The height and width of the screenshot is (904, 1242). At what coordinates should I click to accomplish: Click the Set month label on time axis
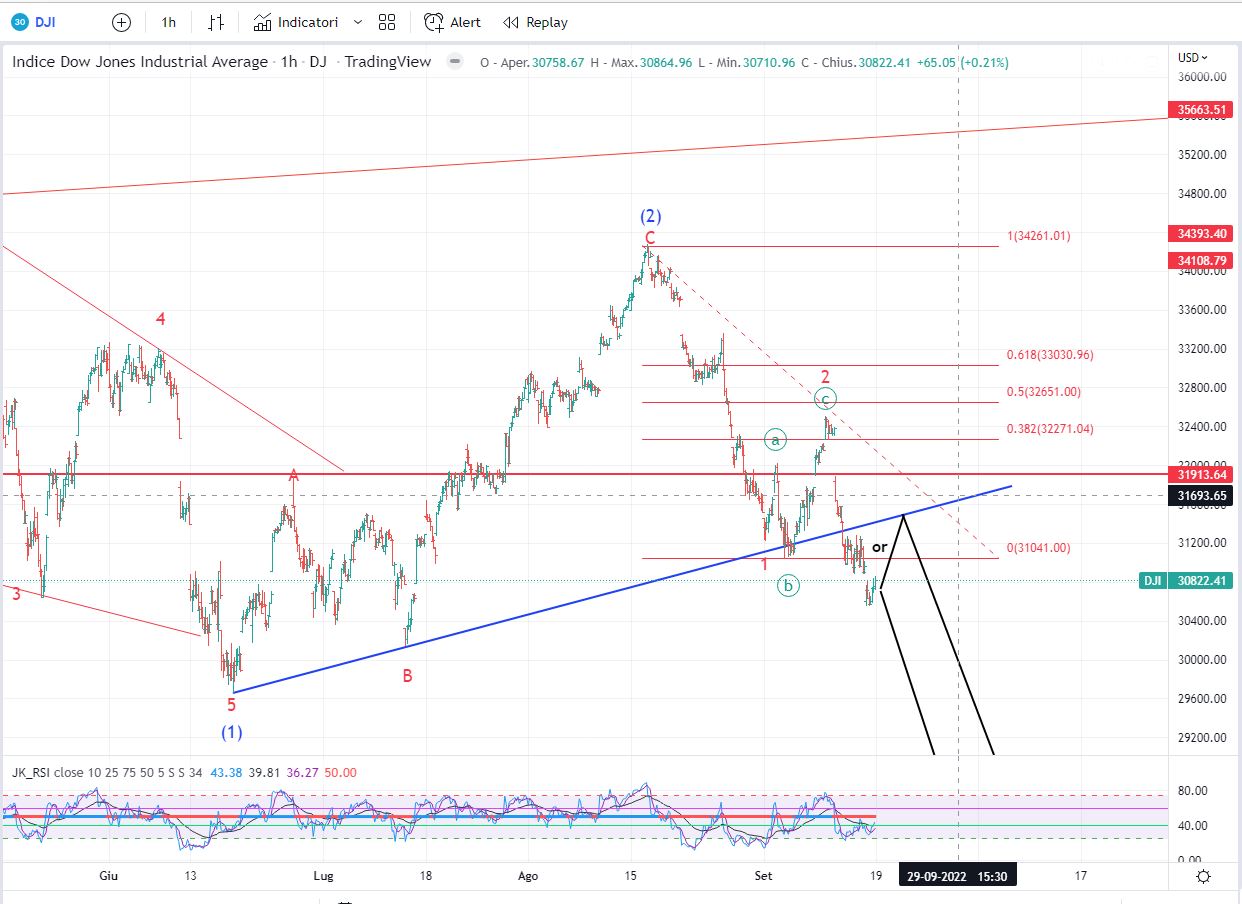[x=765, y=876]
